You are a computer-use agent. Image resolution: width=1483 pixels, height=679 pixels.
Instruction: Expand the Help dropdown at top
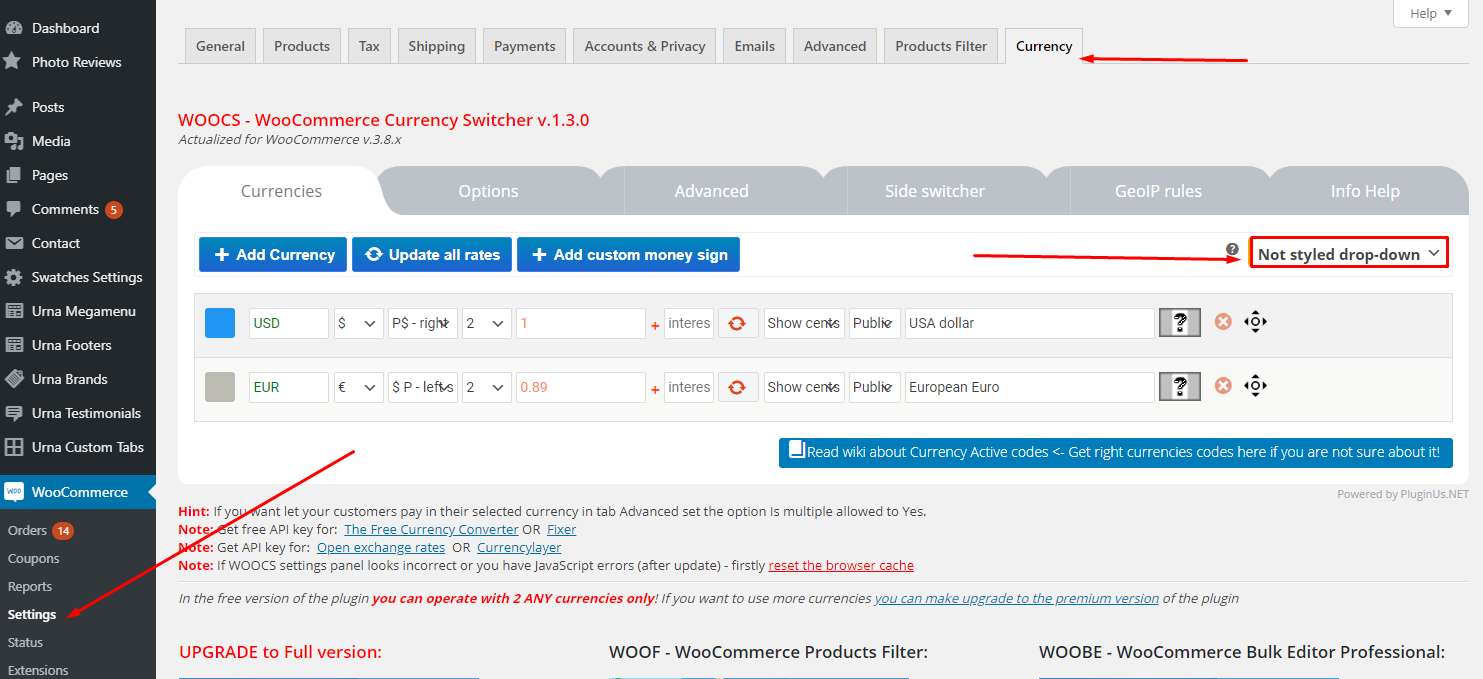tap(1431, 13)
